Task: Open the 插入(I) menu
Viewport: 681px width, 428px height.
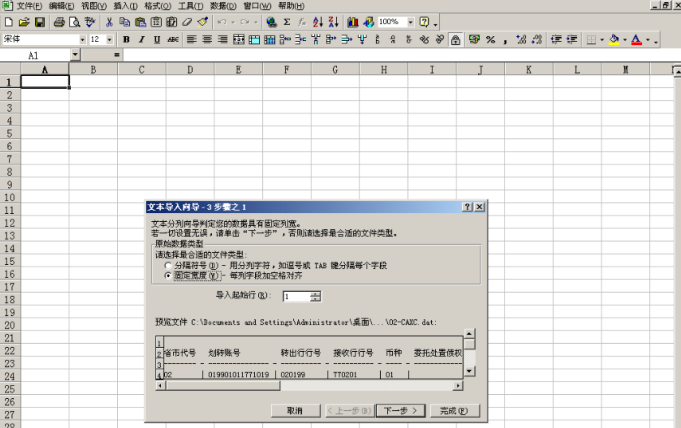Action: [126, 6]
